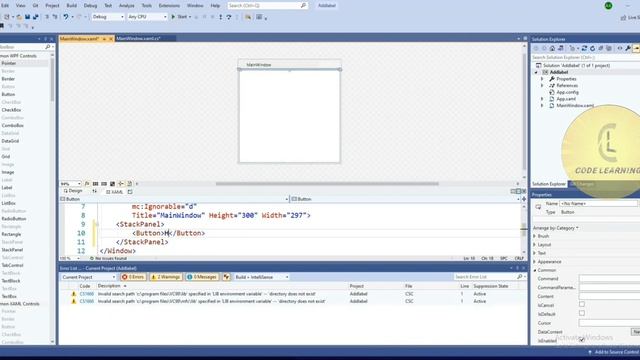Click the magnifier icon in Toolbox search

pos(47,47)
